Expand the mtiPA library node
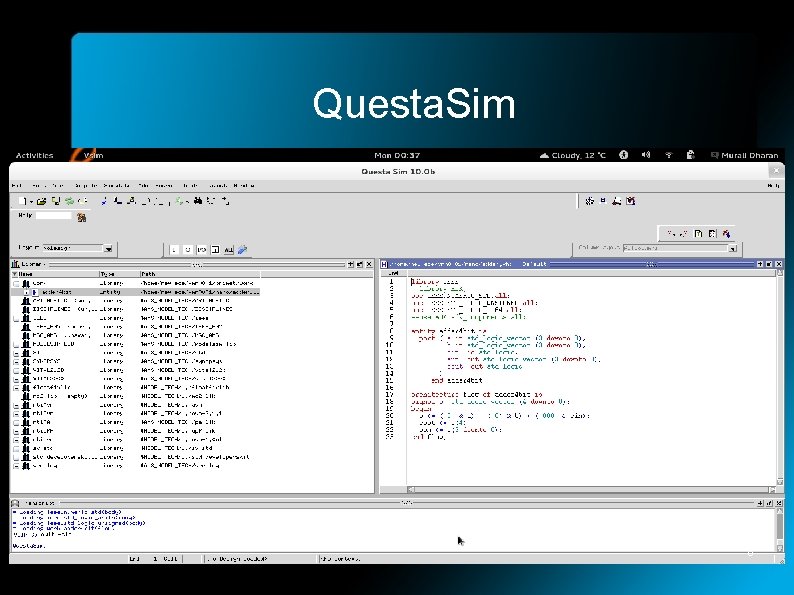Image resolution: width=794 pixels, height=595 pixels. (16, 422)
